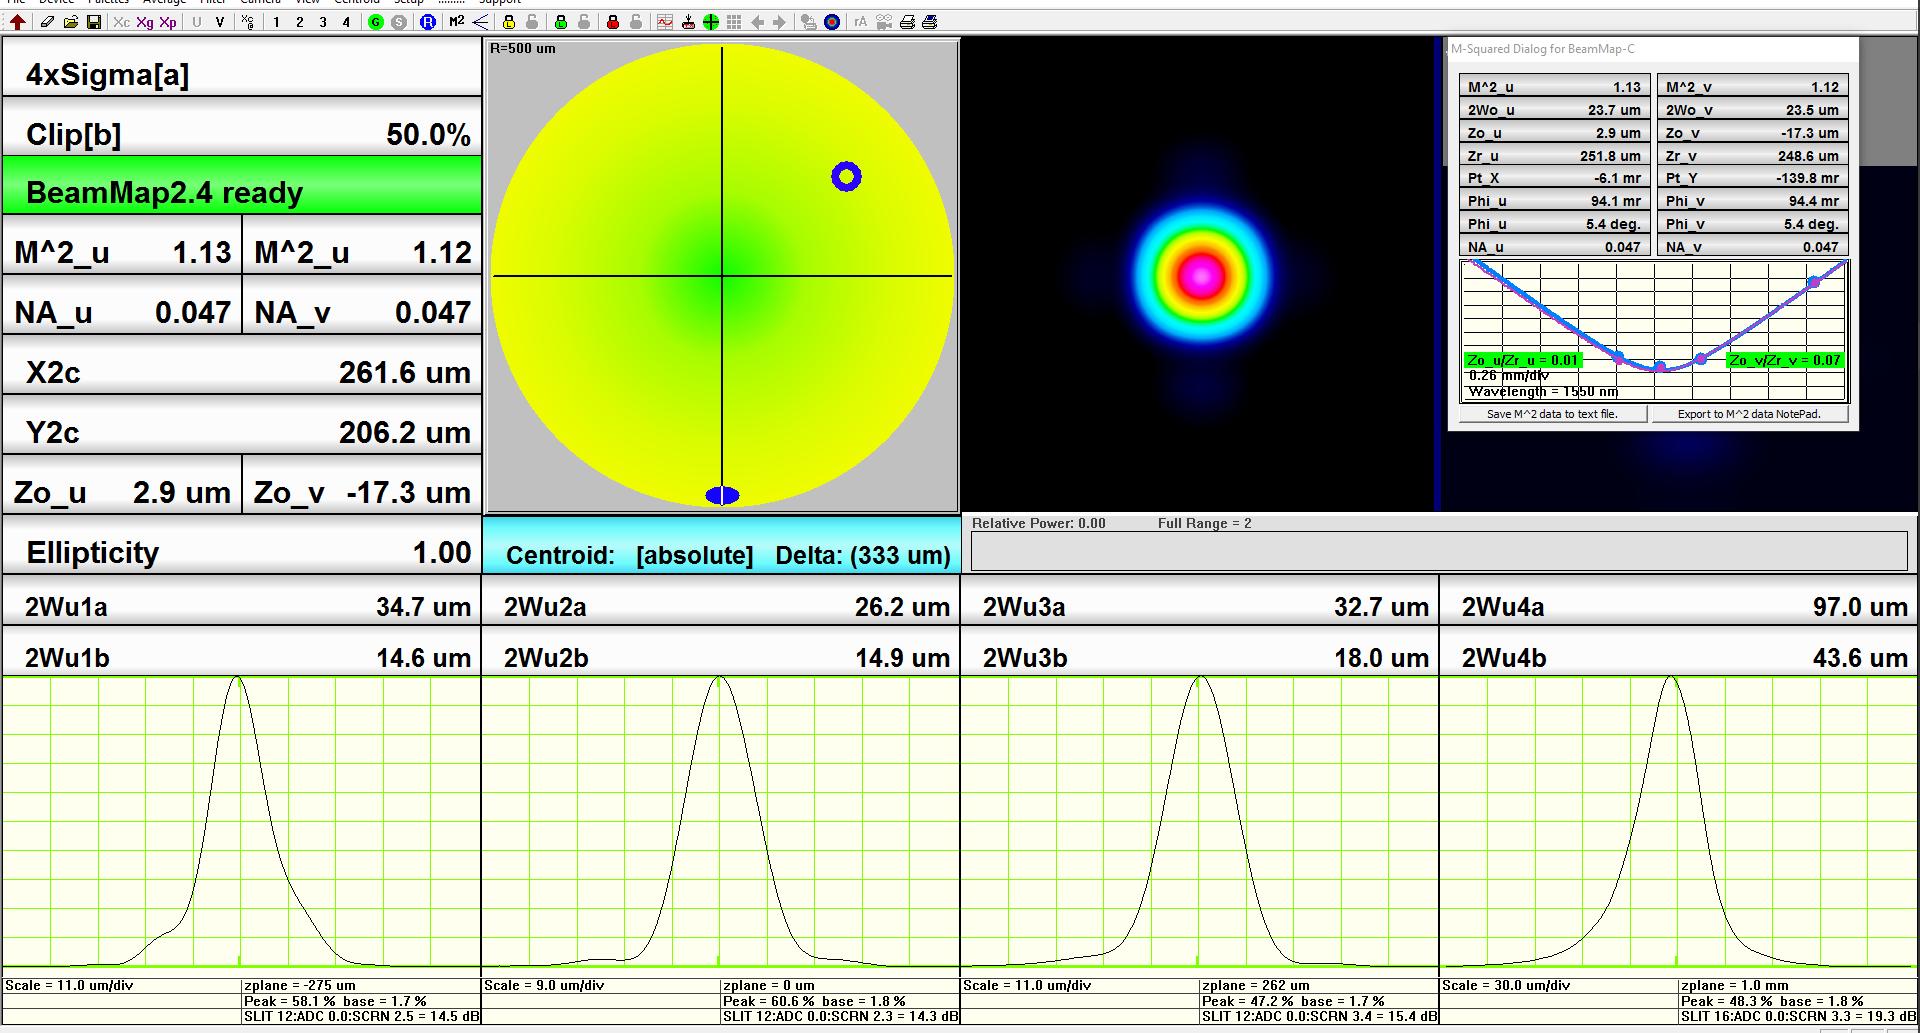
Task: Click the beam divergence angle icon
Action: (481, 22)
